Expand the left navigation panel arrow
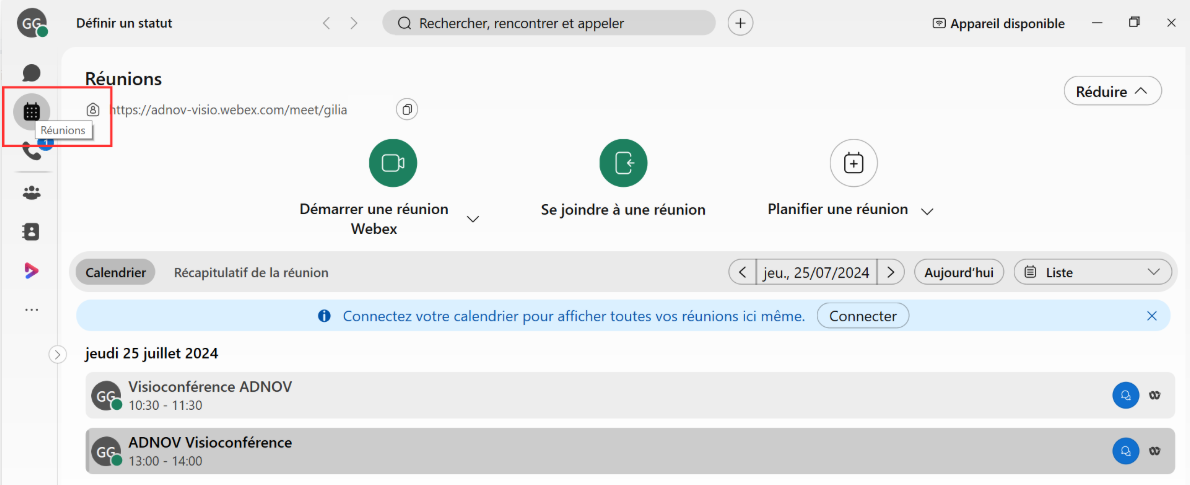 pyautogui.click(x=58, y=354)
